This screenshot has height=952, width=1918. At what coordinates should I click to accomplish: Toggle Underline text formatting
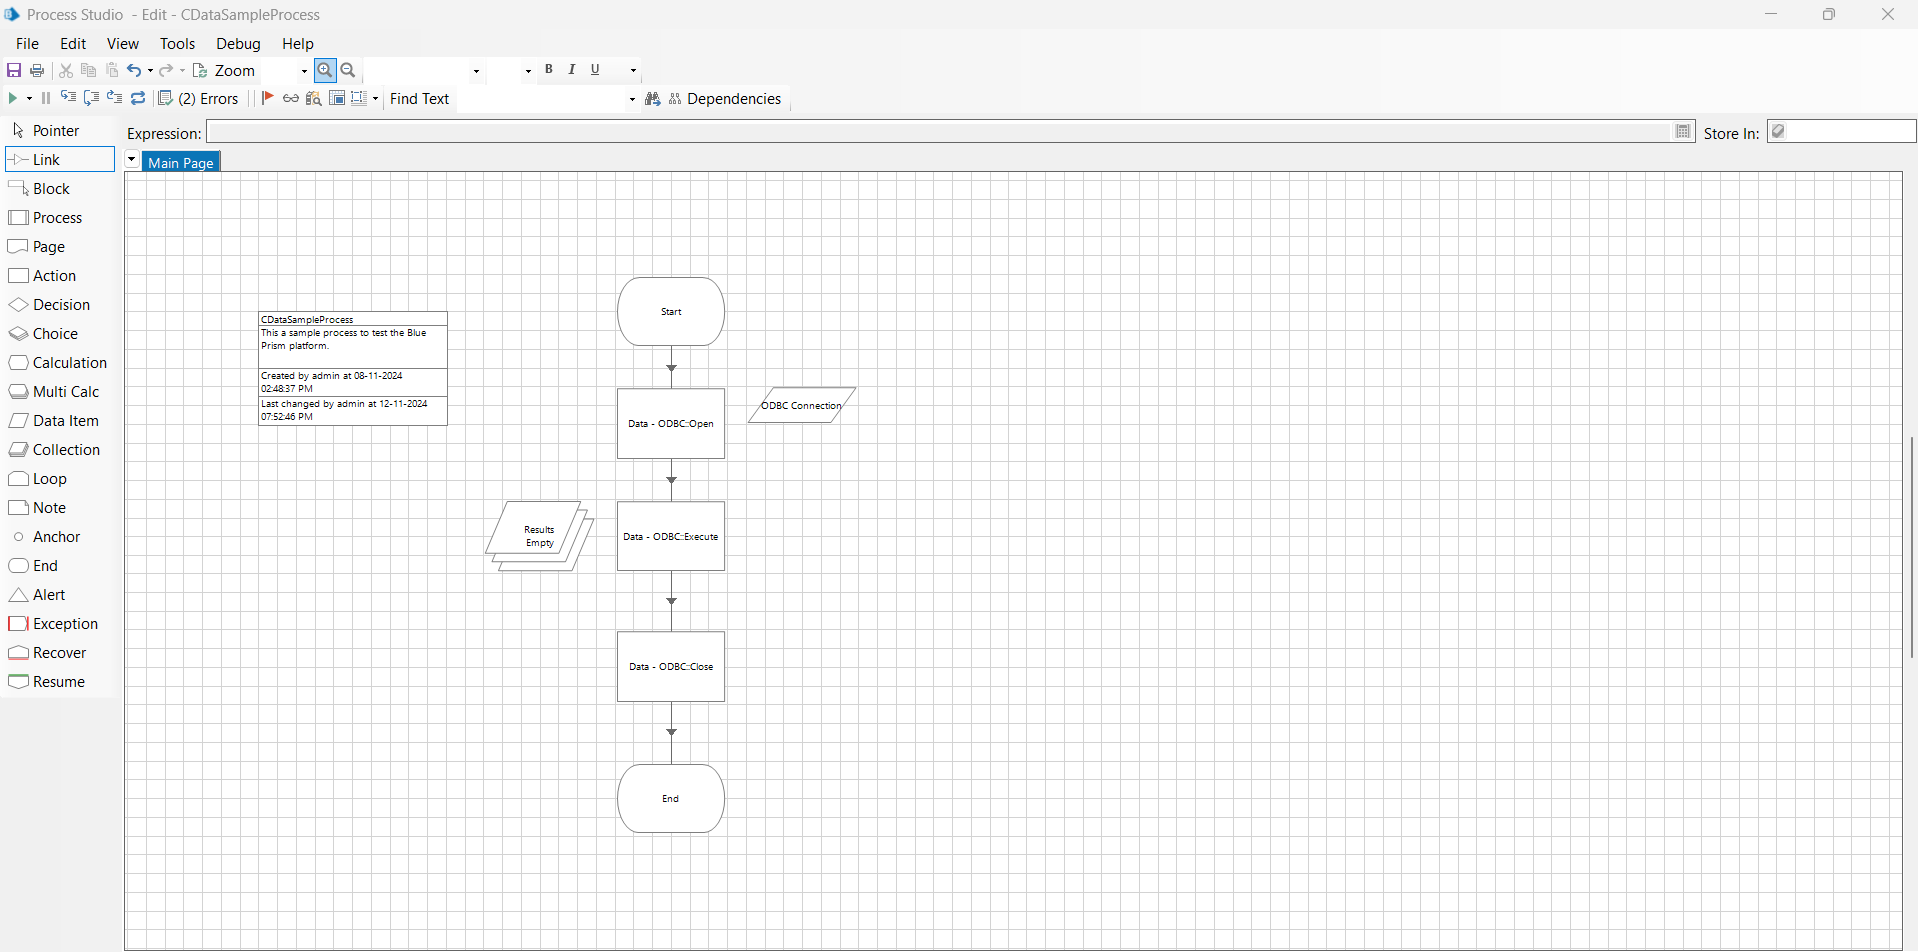tap(595, 70)
